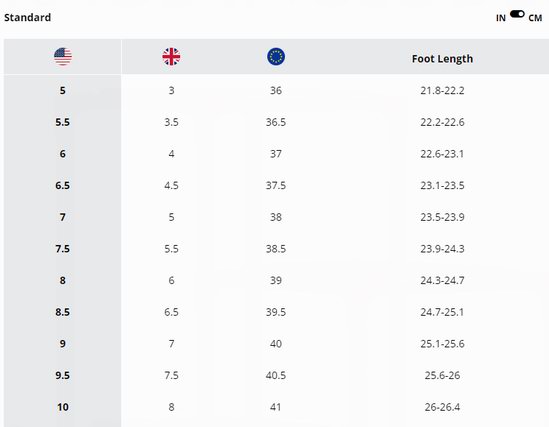Click foot length 24.3-24.7 value
The height and width of the screenshot is (427, 549).
point(442,280)
